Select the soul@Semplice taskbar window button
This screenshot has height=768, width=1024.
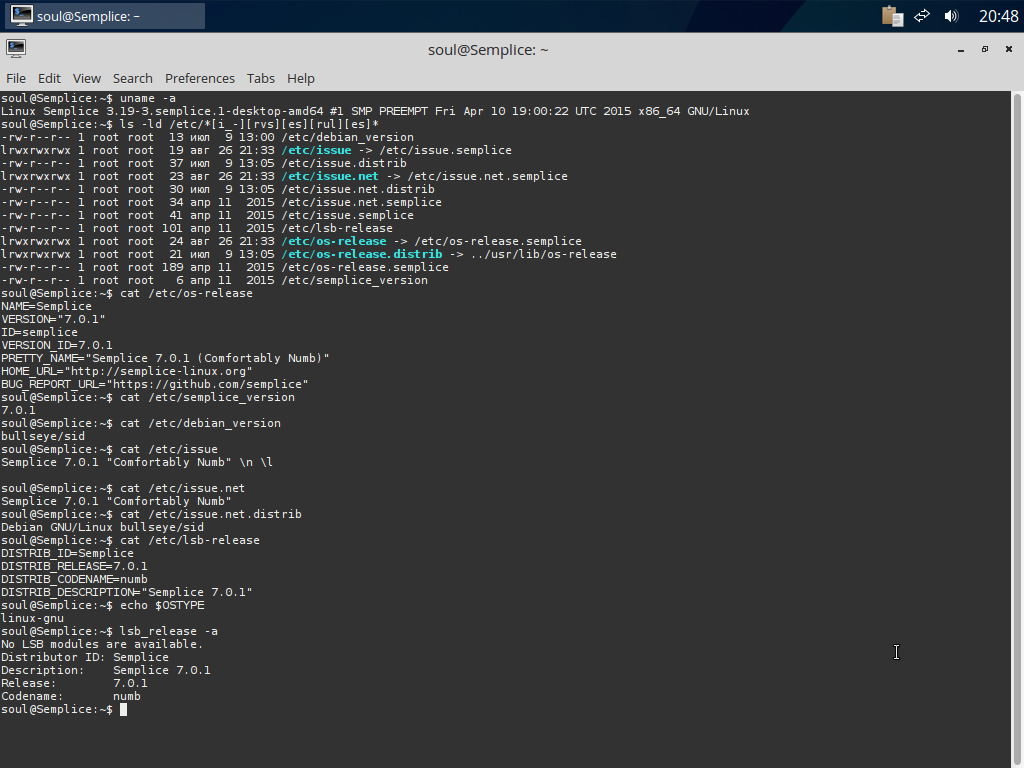[105, 16]
